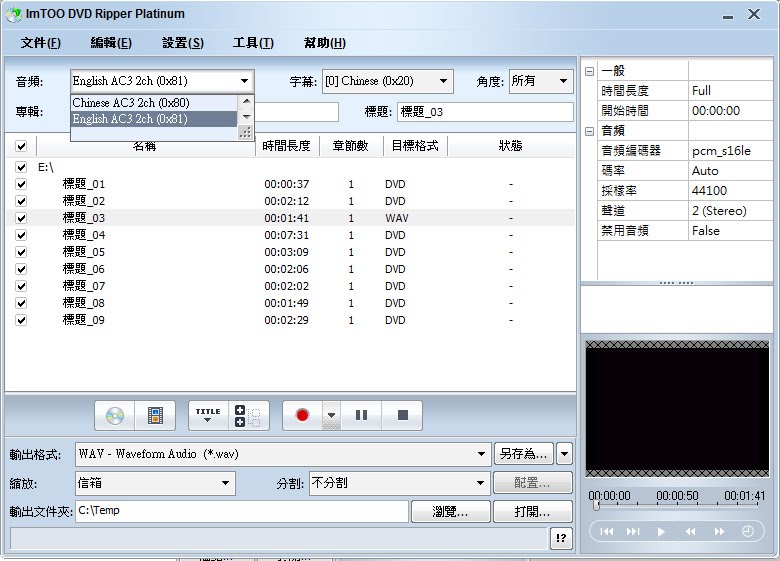780x561 pixels.
Task: Open DVD disc icon in toolbar
Action: pos(115,415)
